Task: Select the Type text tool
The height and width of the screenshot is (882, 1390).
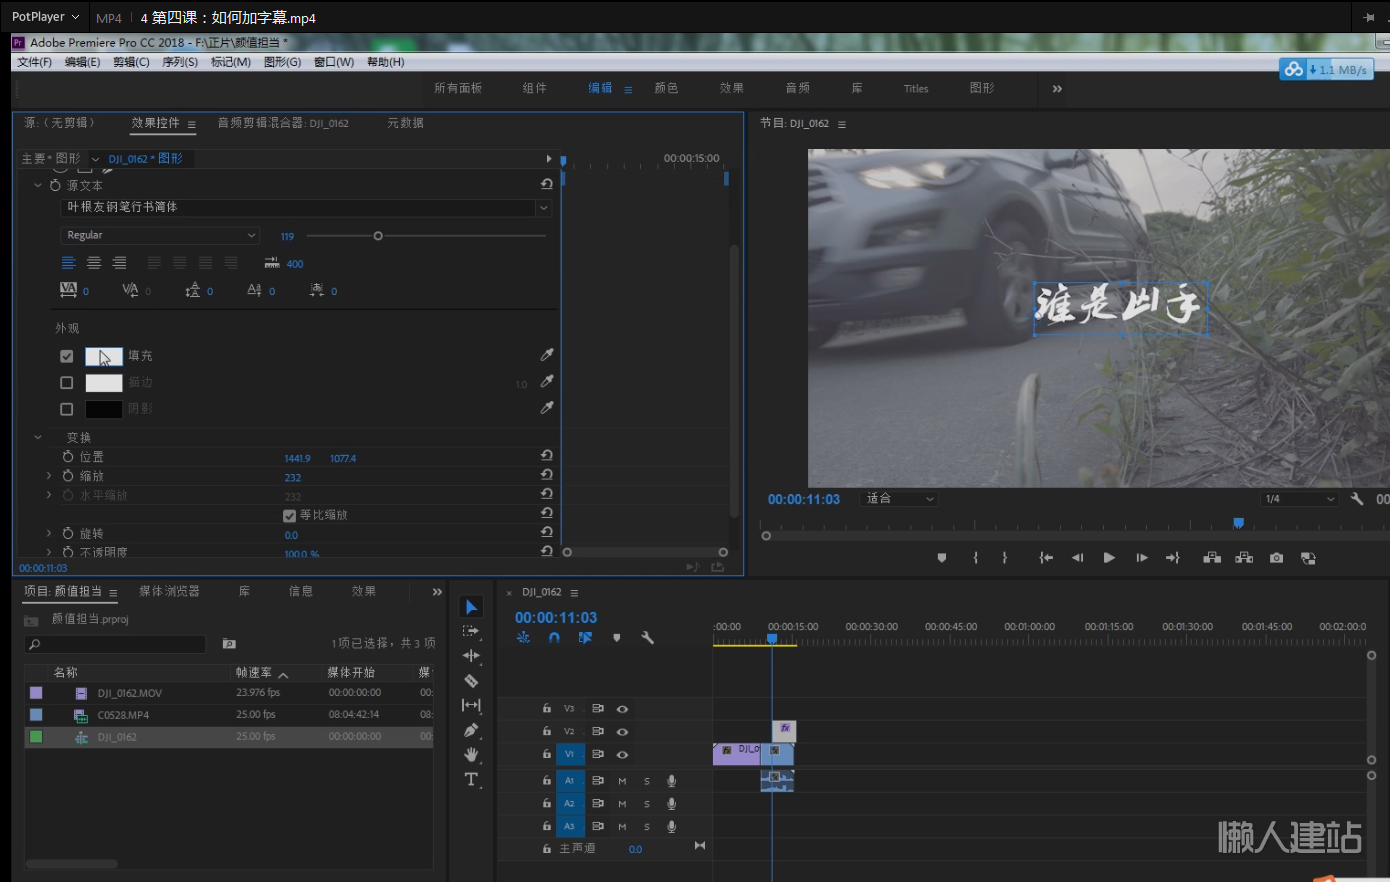Action: (x=471, y=779)
